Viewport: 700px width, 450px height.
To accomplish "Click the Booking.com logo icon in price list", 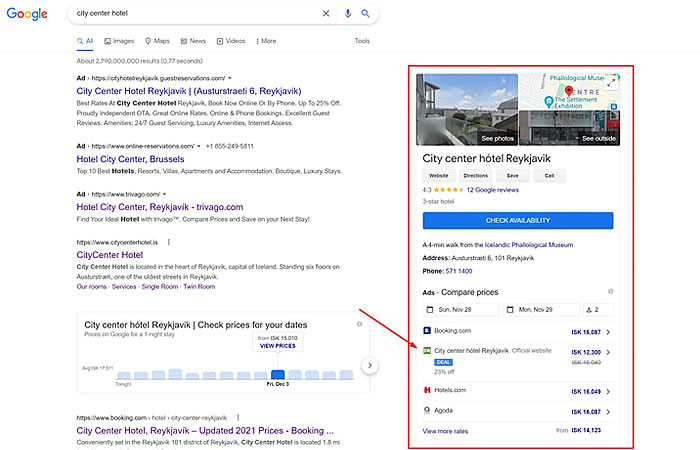I will [x=427, y=331].
